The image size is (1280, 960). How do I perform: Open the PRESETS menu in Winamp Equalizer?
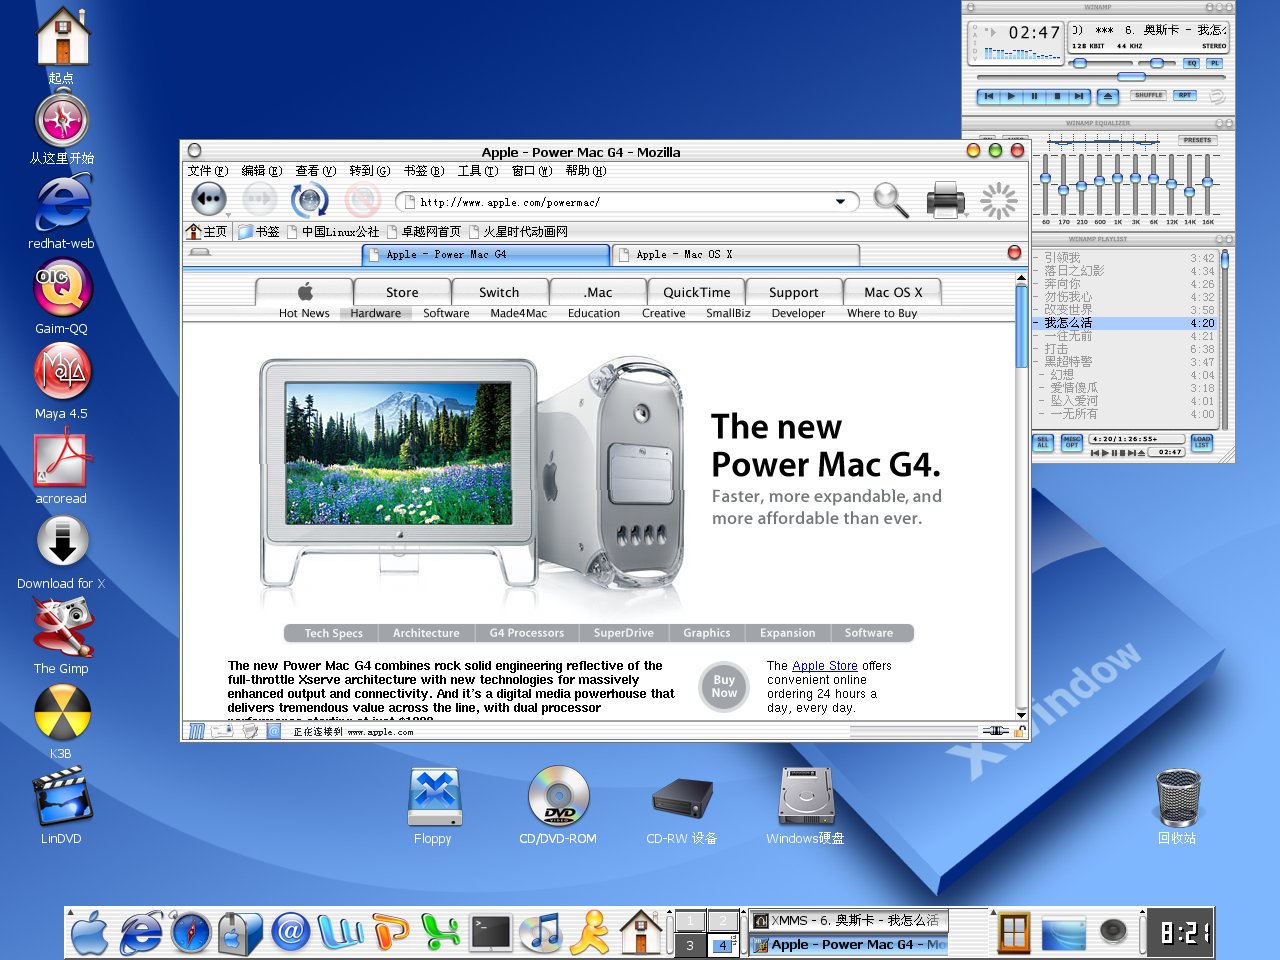1197,140
